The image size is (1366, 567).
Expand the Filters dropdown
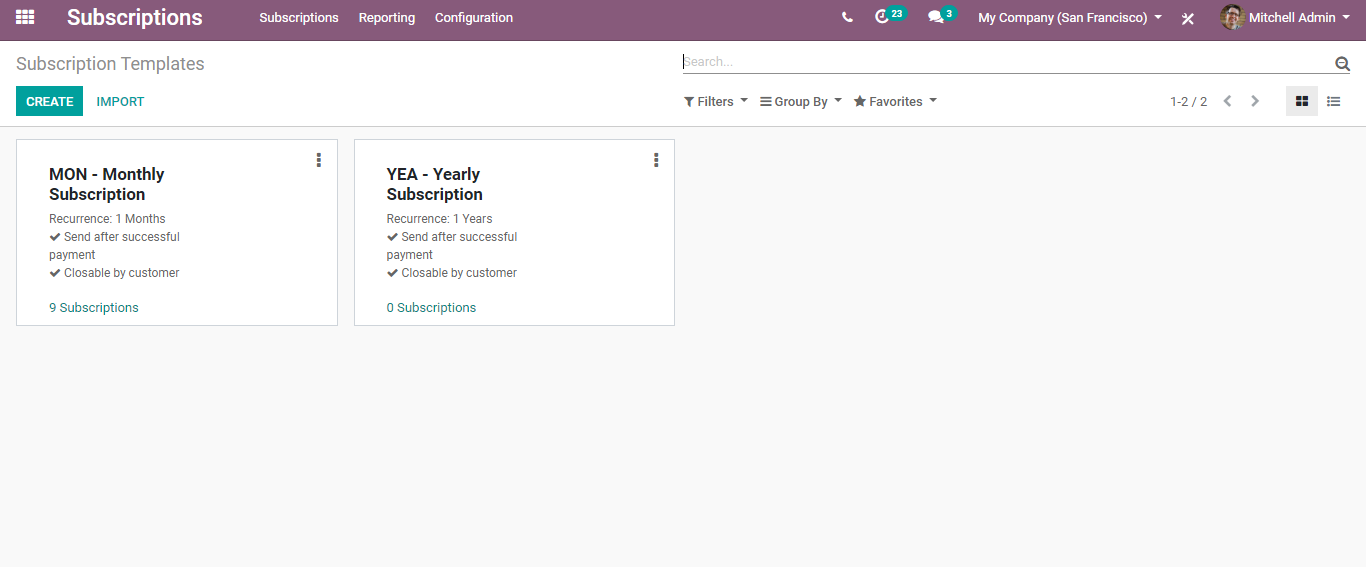(716, 102)
